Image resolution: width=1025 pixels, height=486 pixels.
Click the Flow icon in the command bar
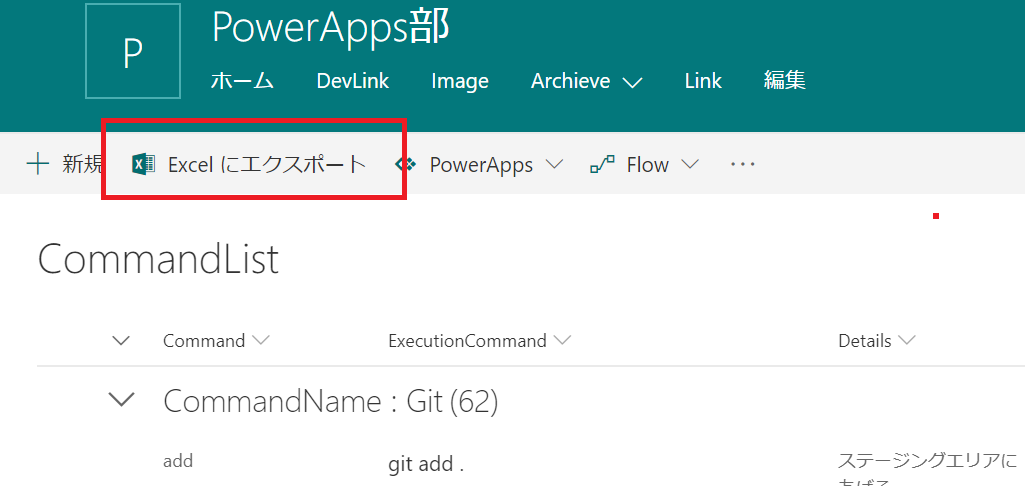pos(602,164)
